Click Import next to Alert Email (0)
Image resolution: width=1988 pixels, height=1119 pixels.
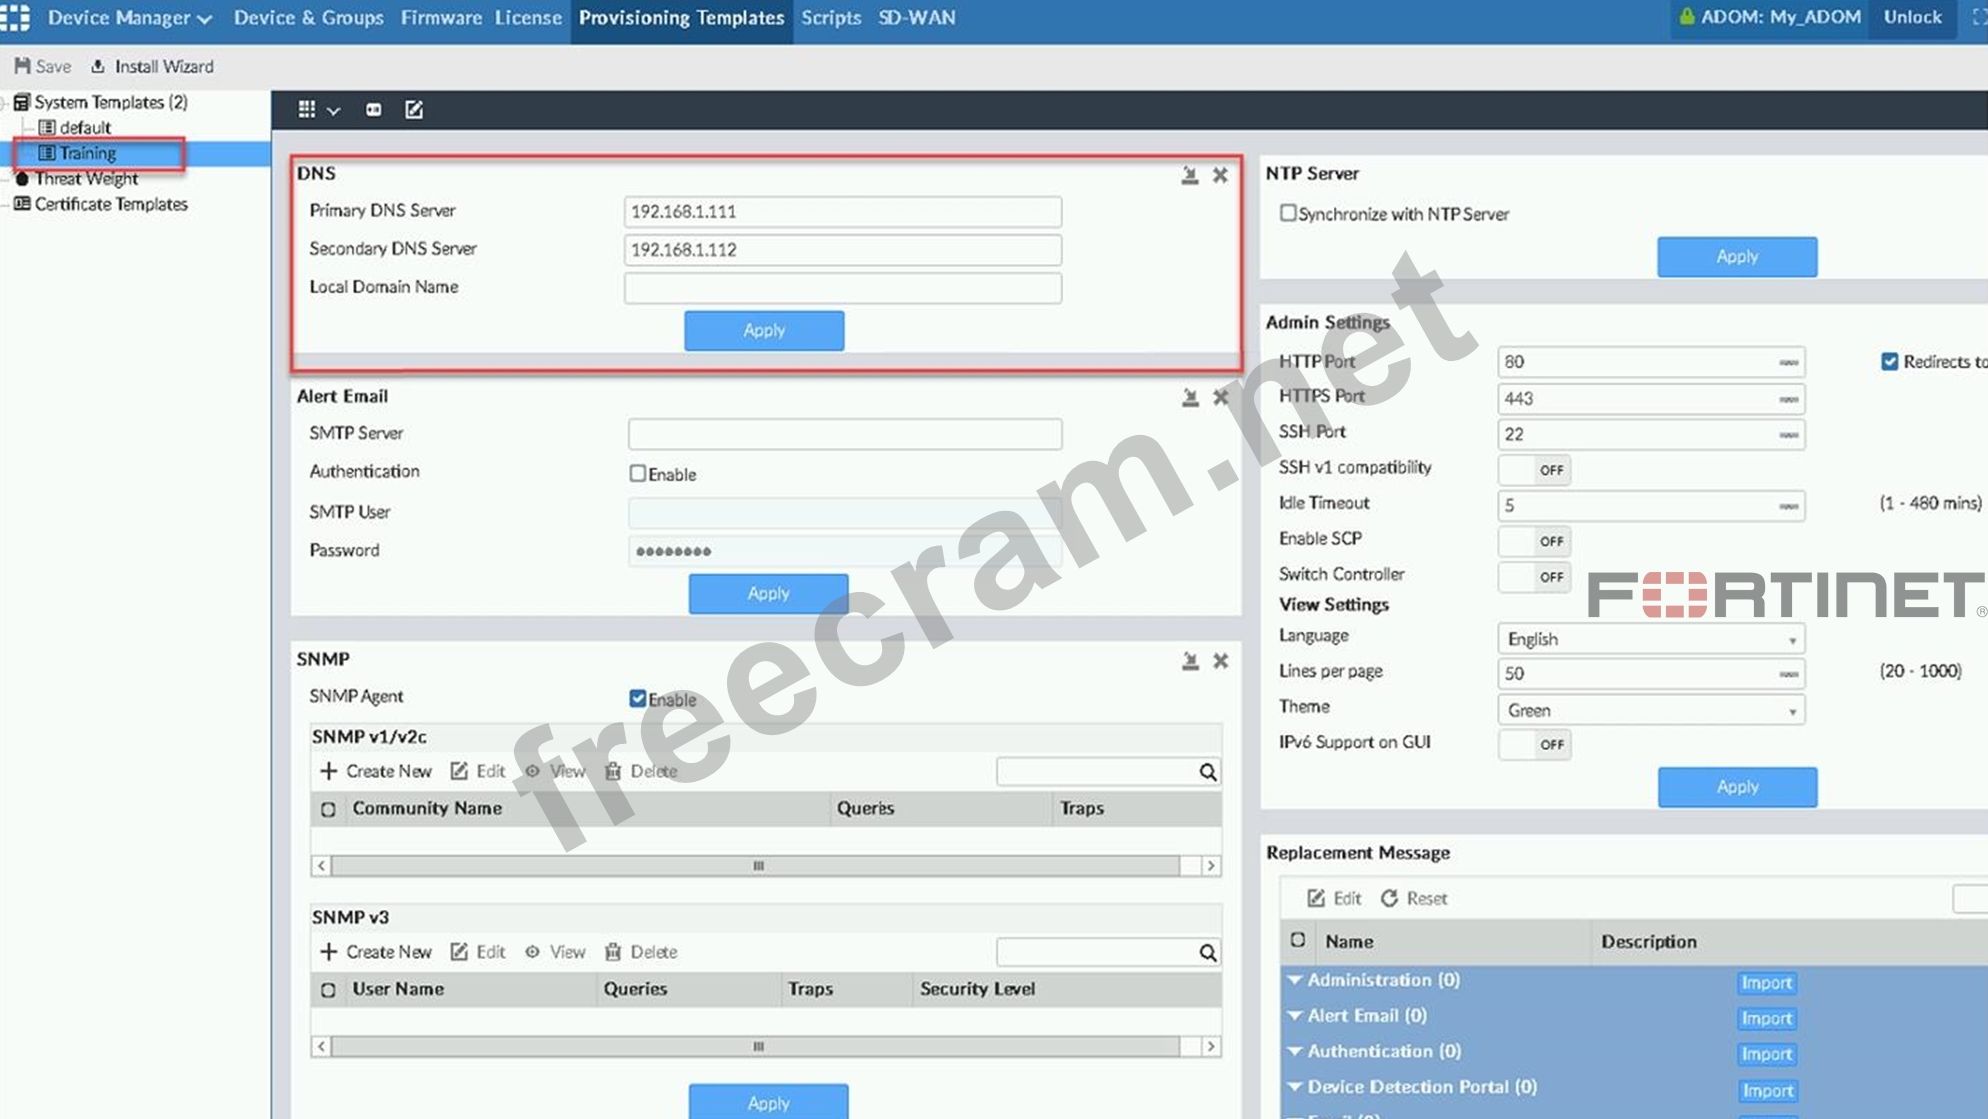1766,1018
